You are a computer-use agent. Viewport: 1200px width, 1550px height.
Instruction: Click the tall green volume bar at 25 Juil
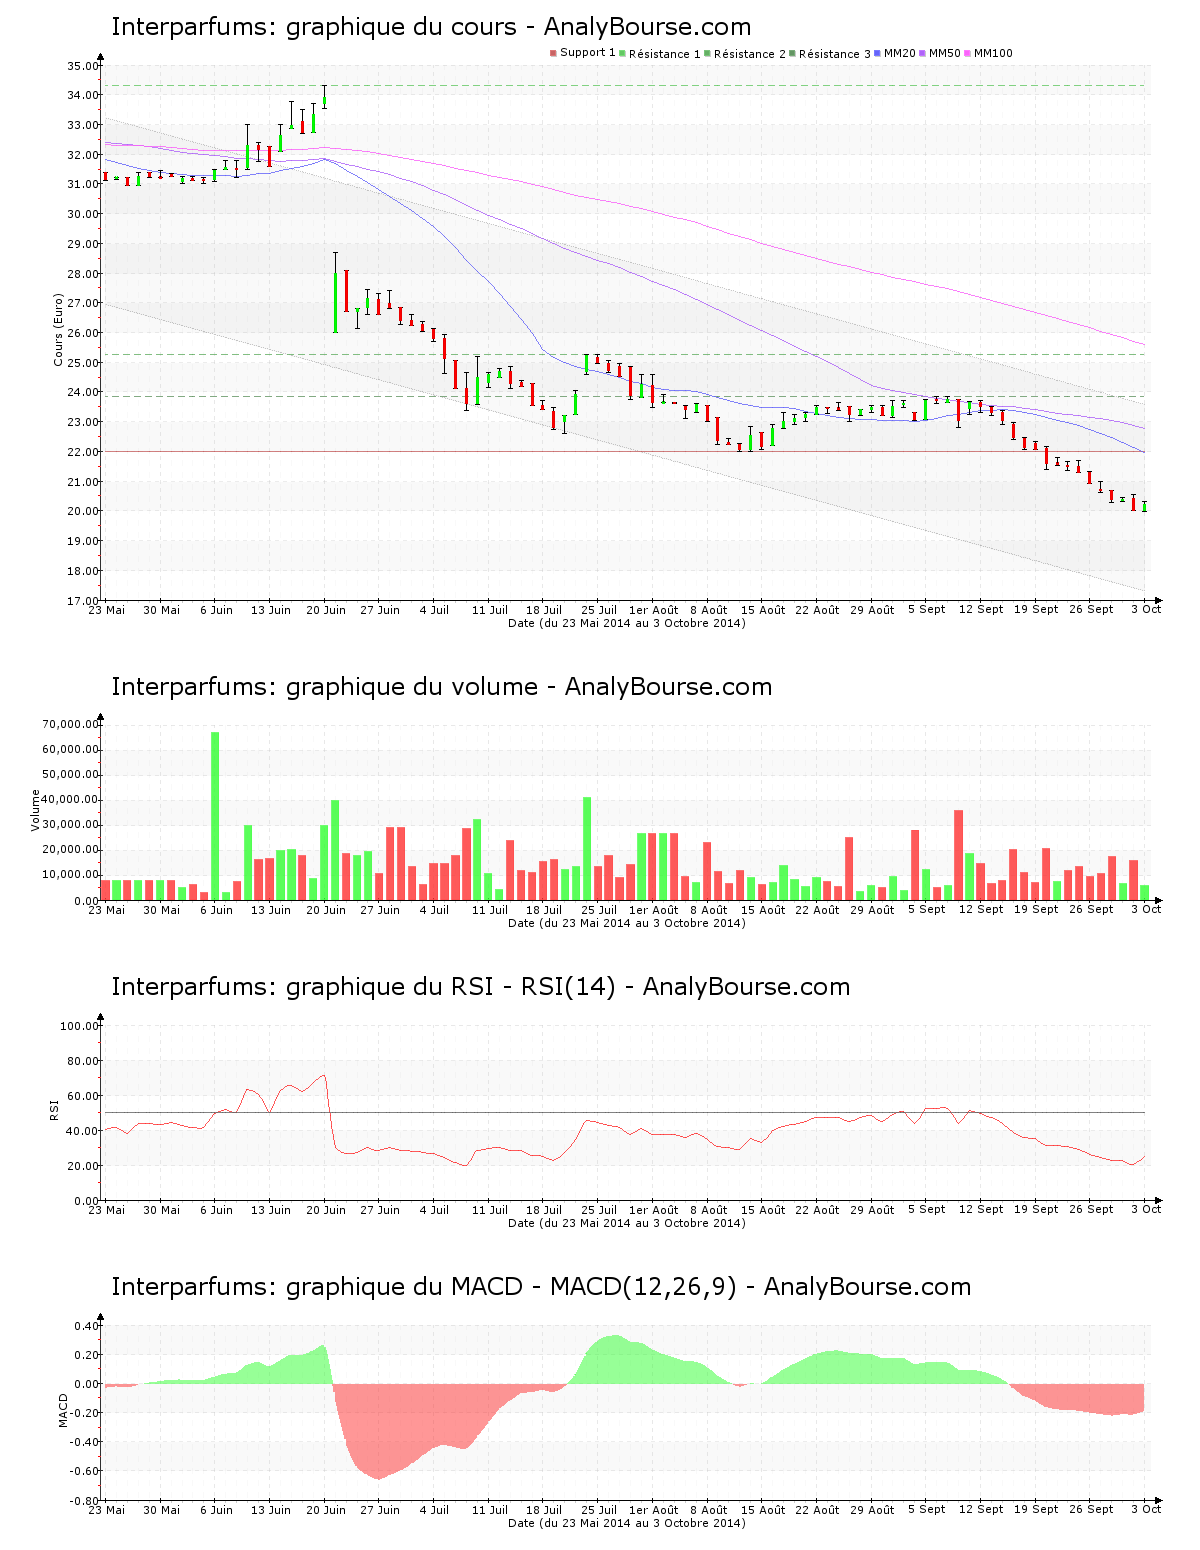587,849
